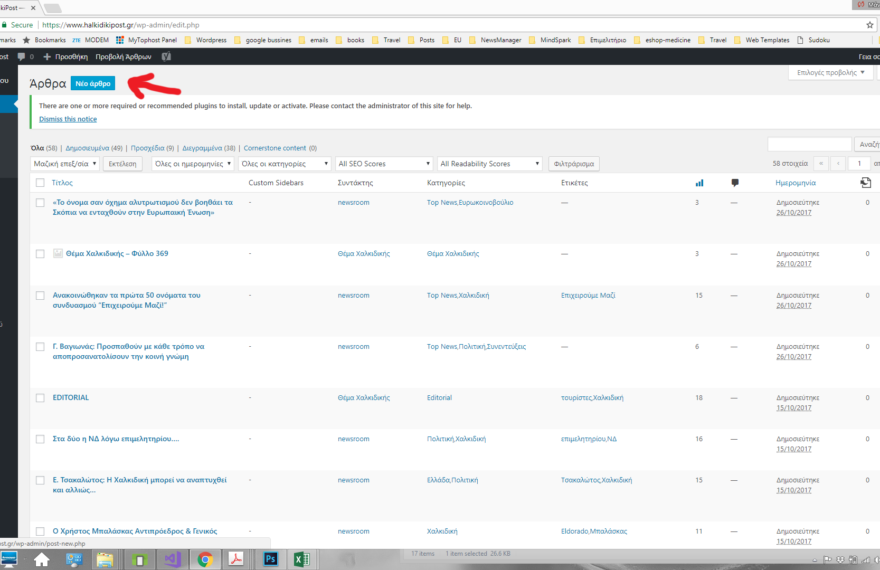Click the posts search input field

[809, 145]
